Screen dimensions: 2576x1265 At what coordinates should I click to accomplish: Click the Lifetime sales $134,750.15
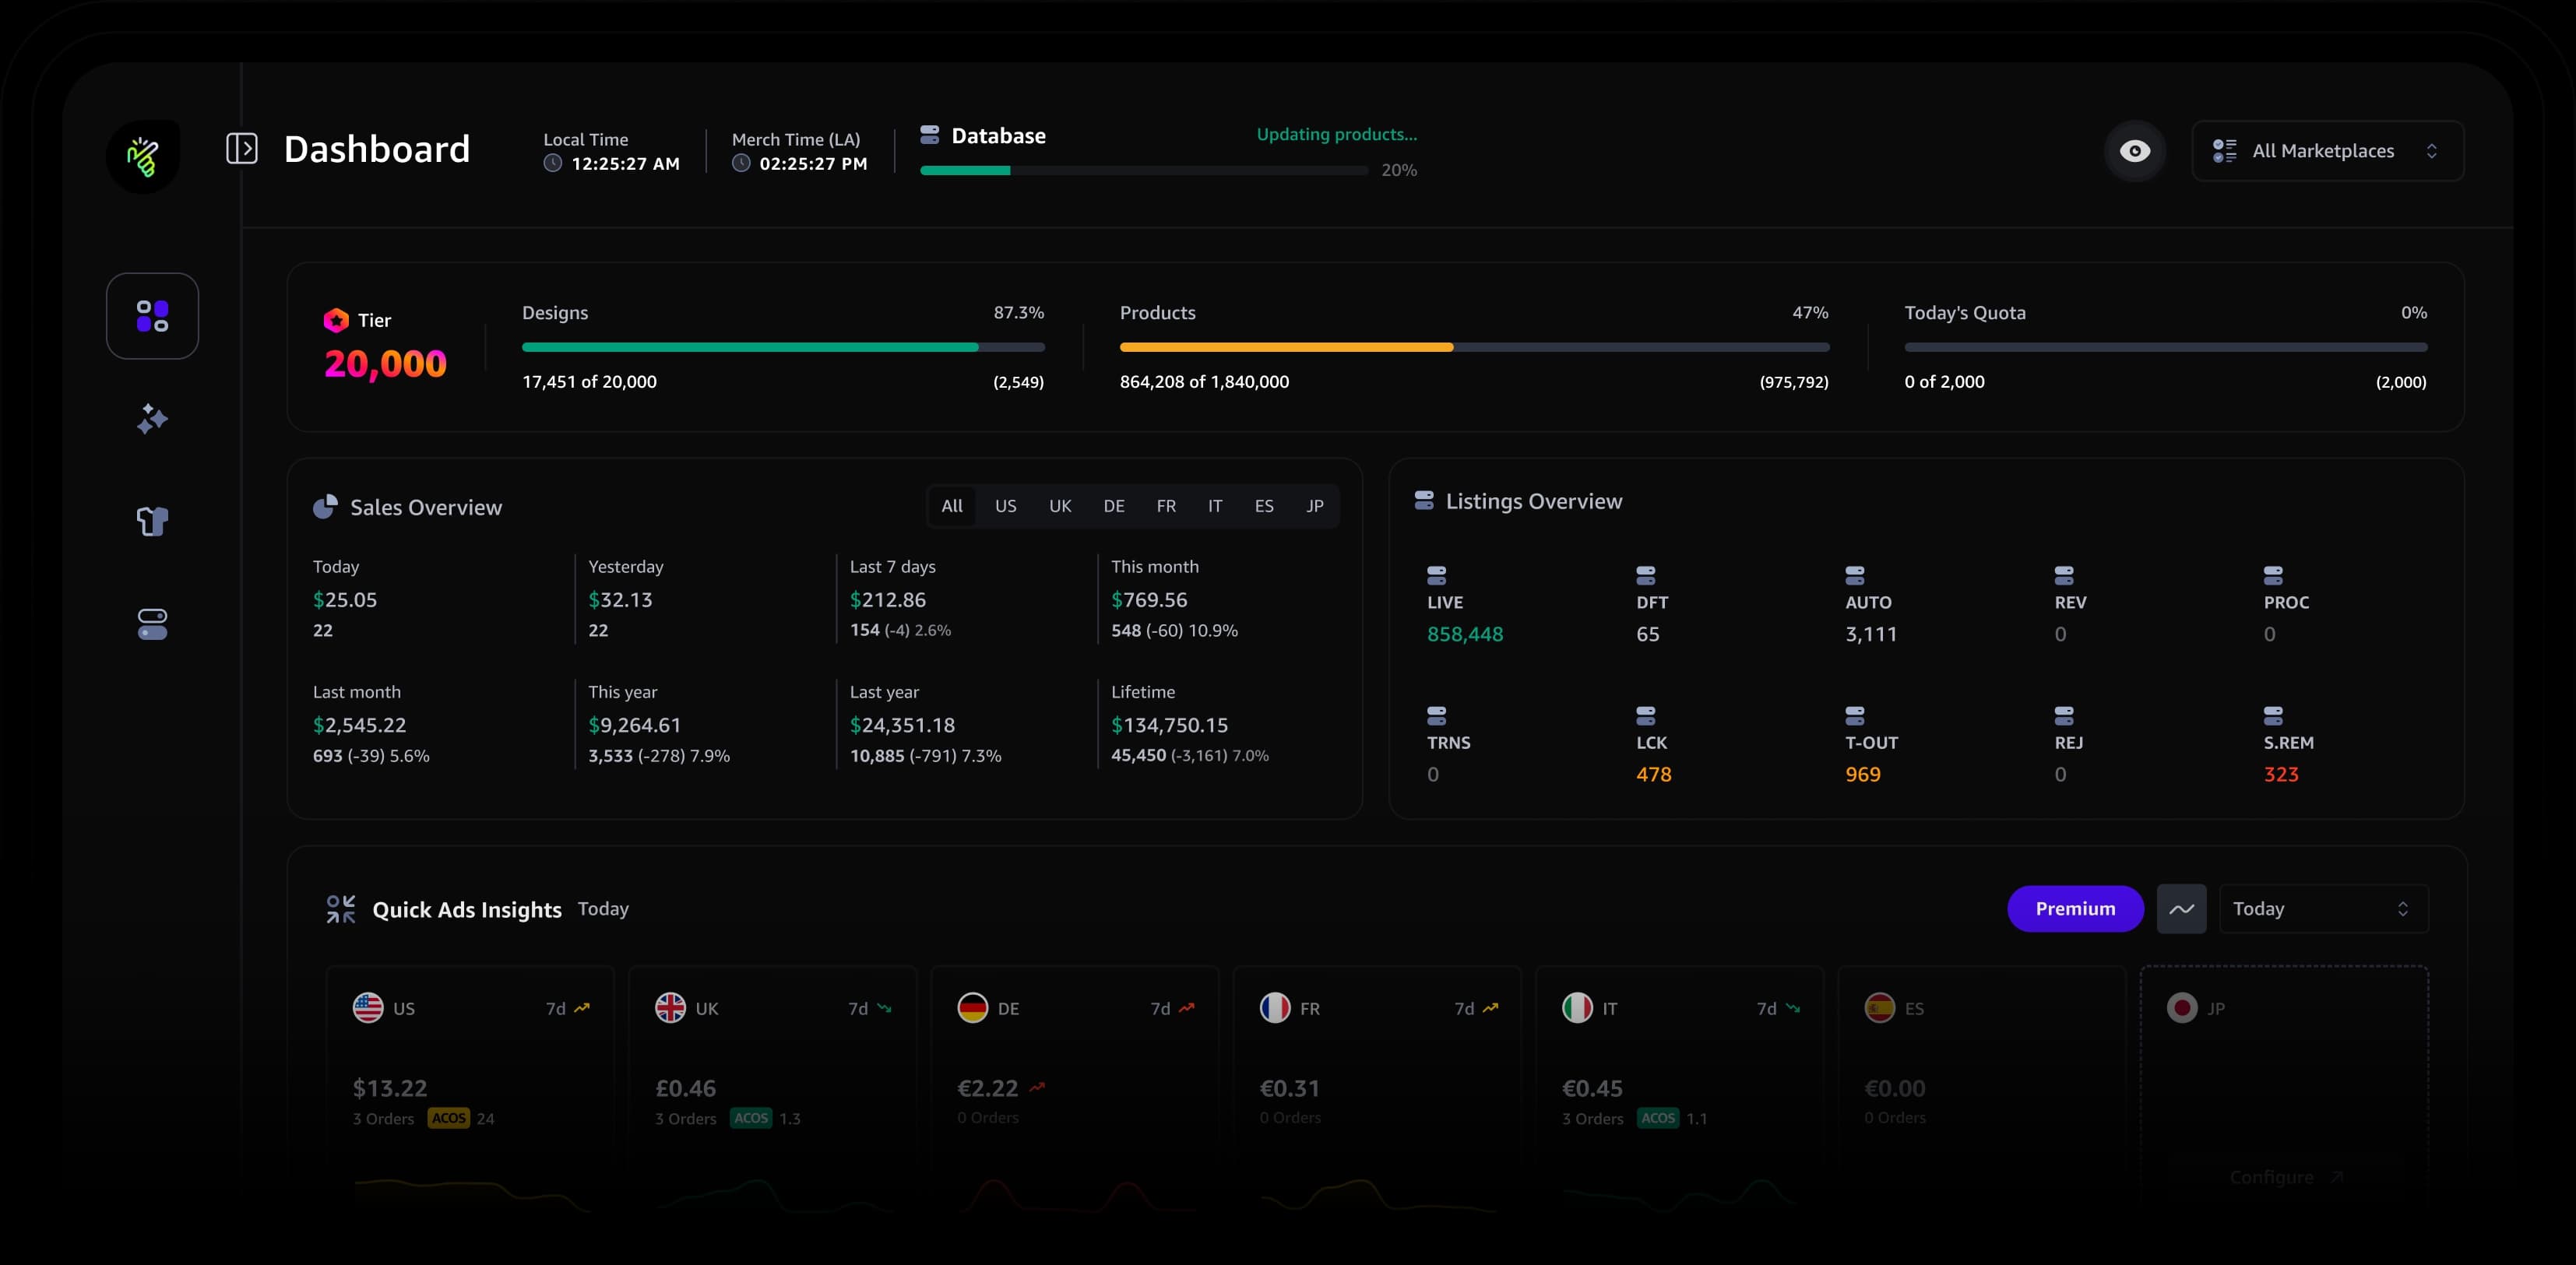coord(1170,725)
